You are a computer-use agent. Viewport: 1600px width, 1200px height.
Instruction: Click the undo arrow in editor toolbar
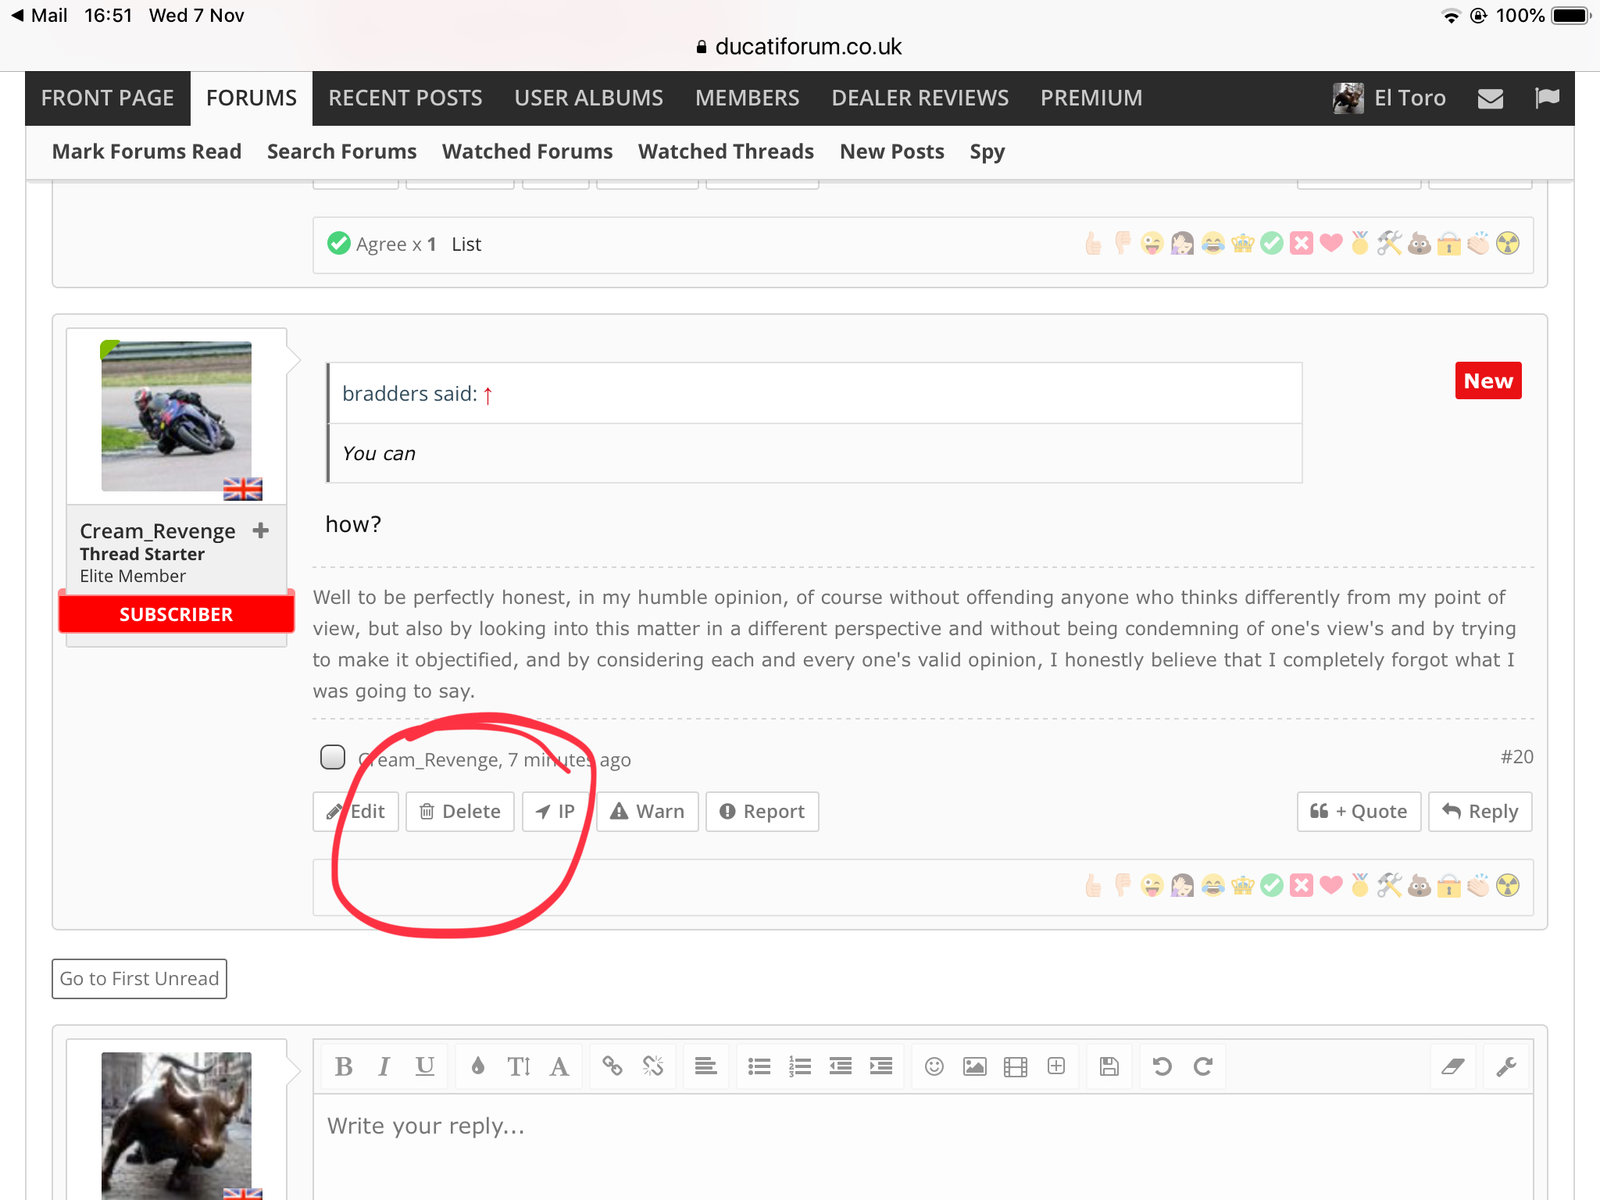point(1162,1066)
